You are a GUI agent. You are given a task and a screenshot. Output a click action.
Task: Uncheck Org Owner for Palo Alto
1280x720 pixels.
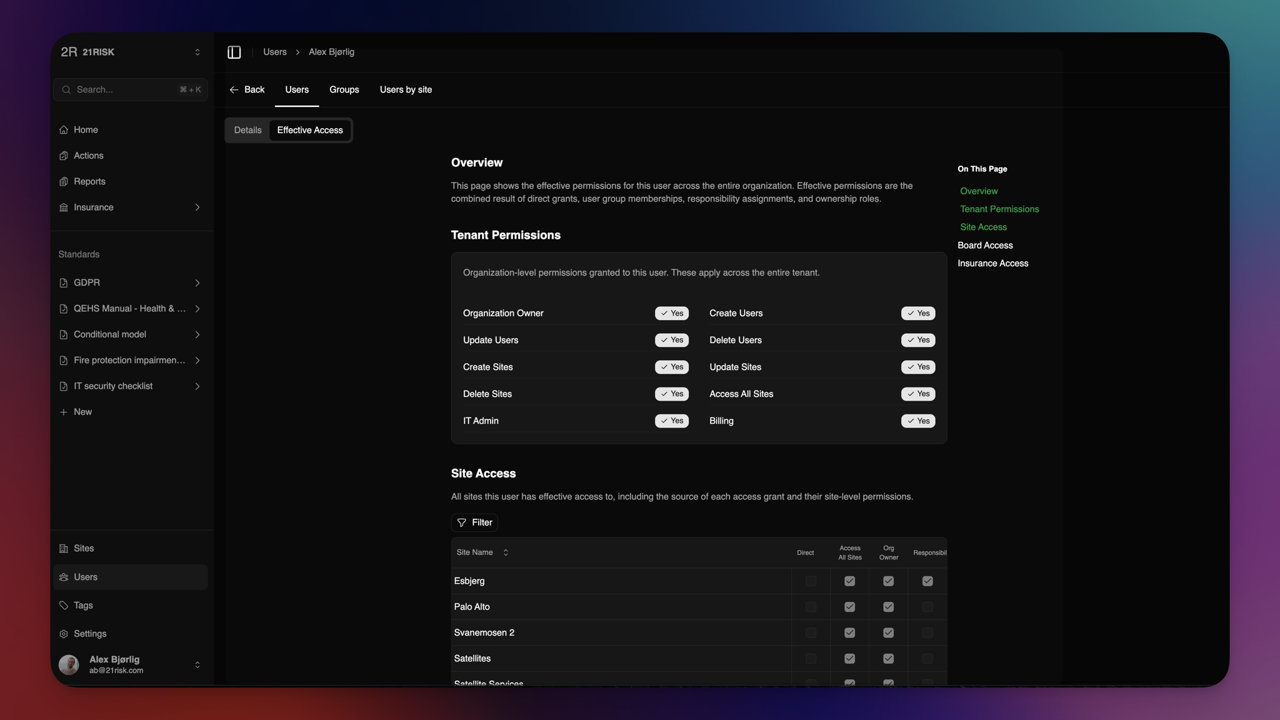pyautogui.click(x=888, y=606)
